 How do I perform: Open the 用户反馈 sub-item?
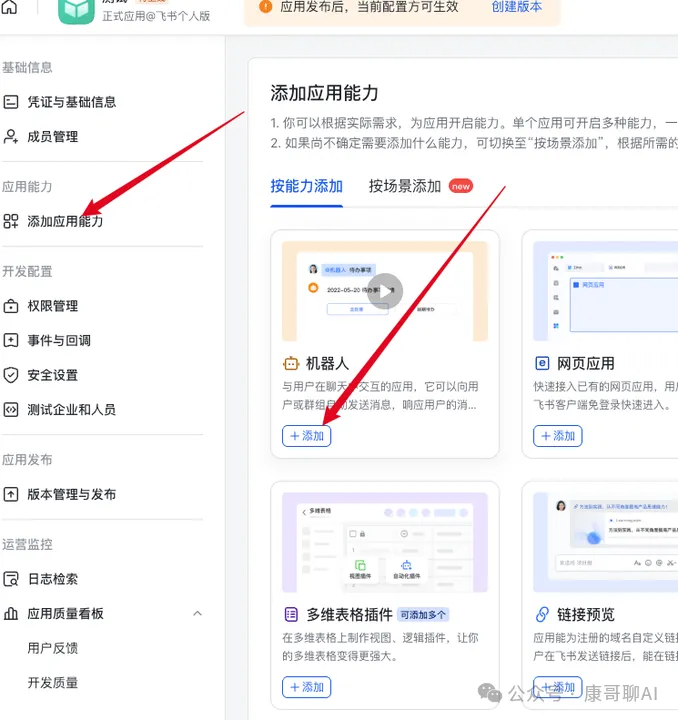[52, 648]
